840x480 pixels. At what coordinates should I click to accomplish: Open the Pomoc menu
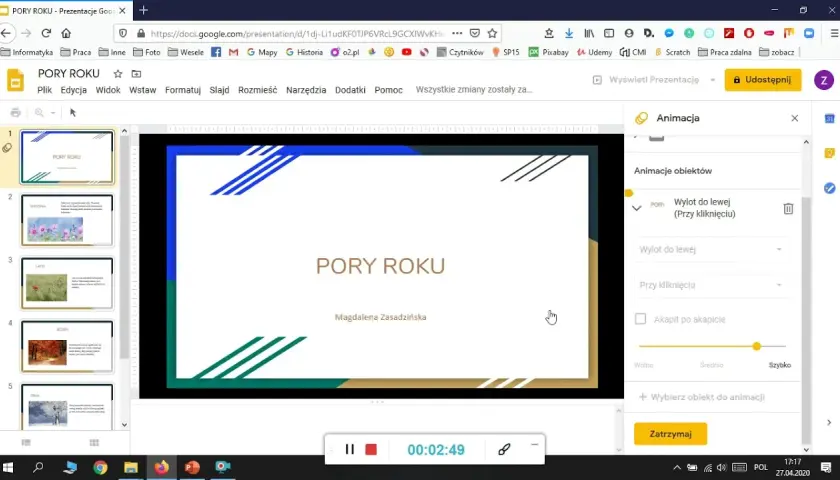[388, 90]
